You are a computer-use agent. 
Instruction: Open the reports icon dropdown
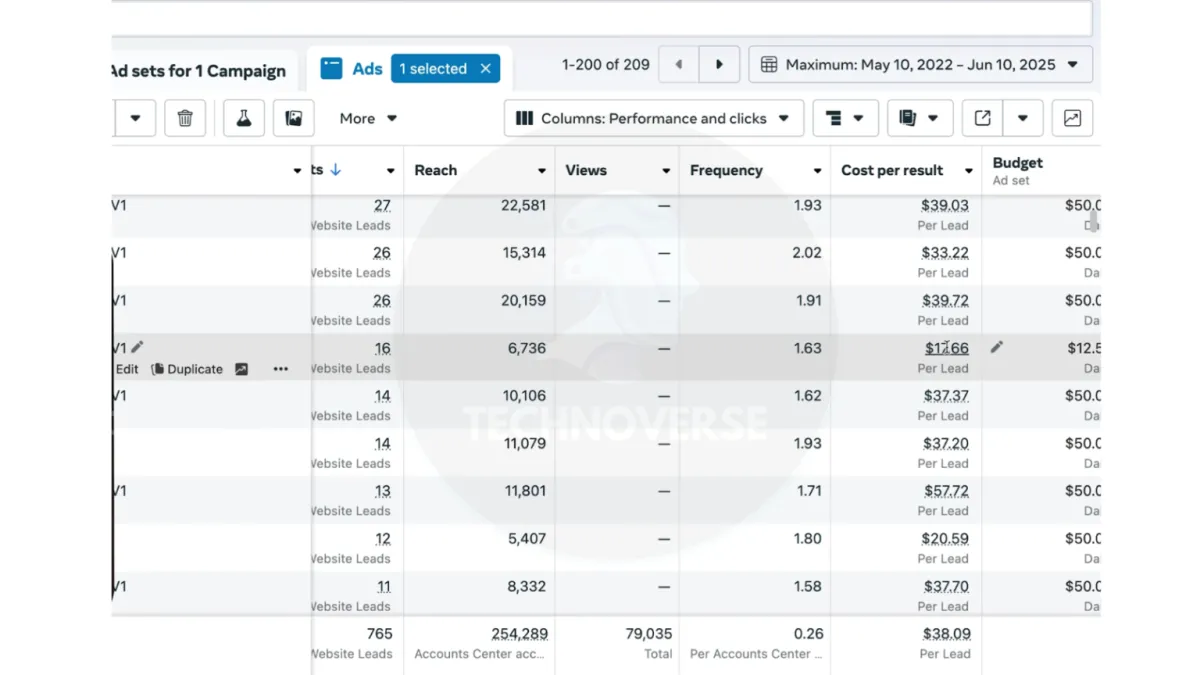(919, 118)
